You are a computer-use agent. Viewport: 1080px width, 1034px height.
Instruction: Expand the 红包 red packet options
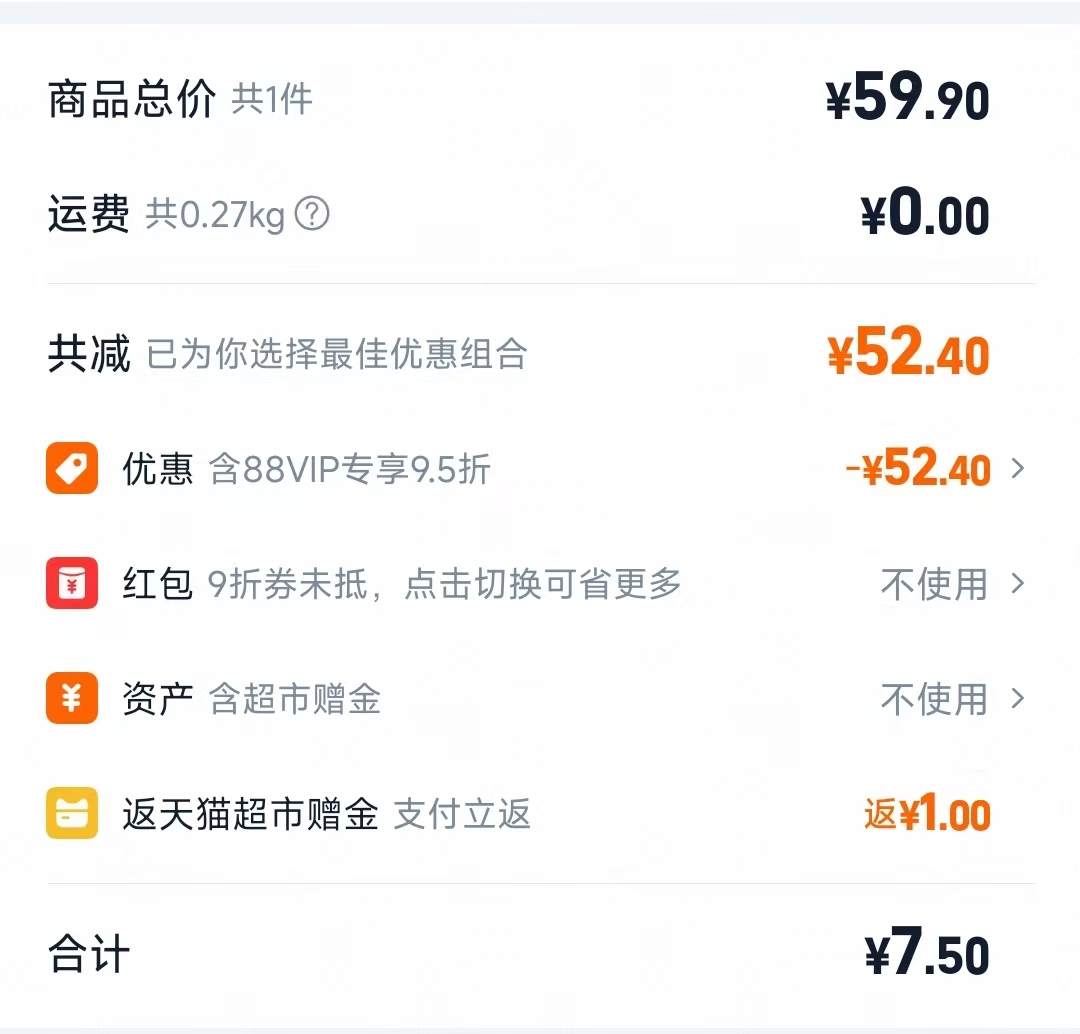(1018, 585)
